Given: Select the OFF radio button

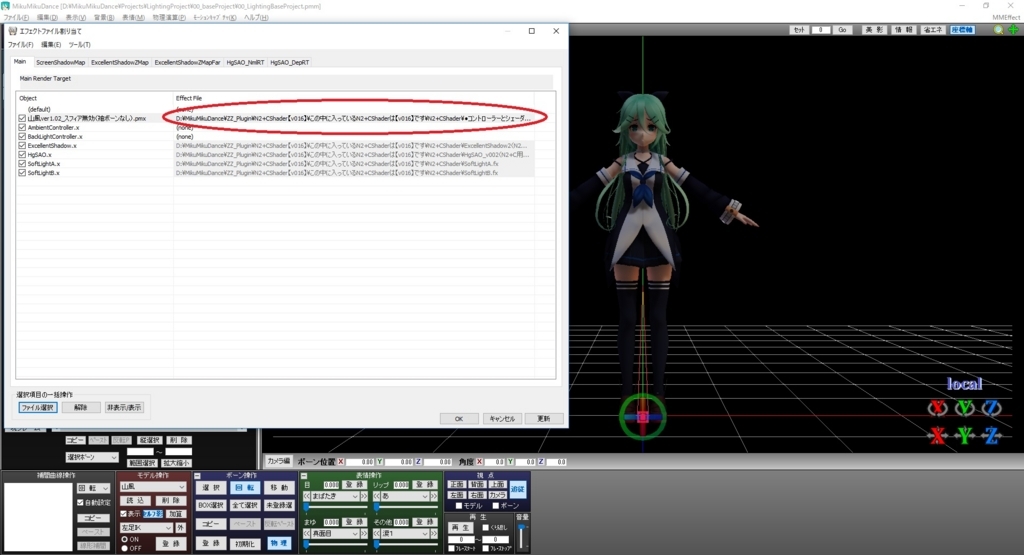Looking at the screenshot, I should [125, 548].
